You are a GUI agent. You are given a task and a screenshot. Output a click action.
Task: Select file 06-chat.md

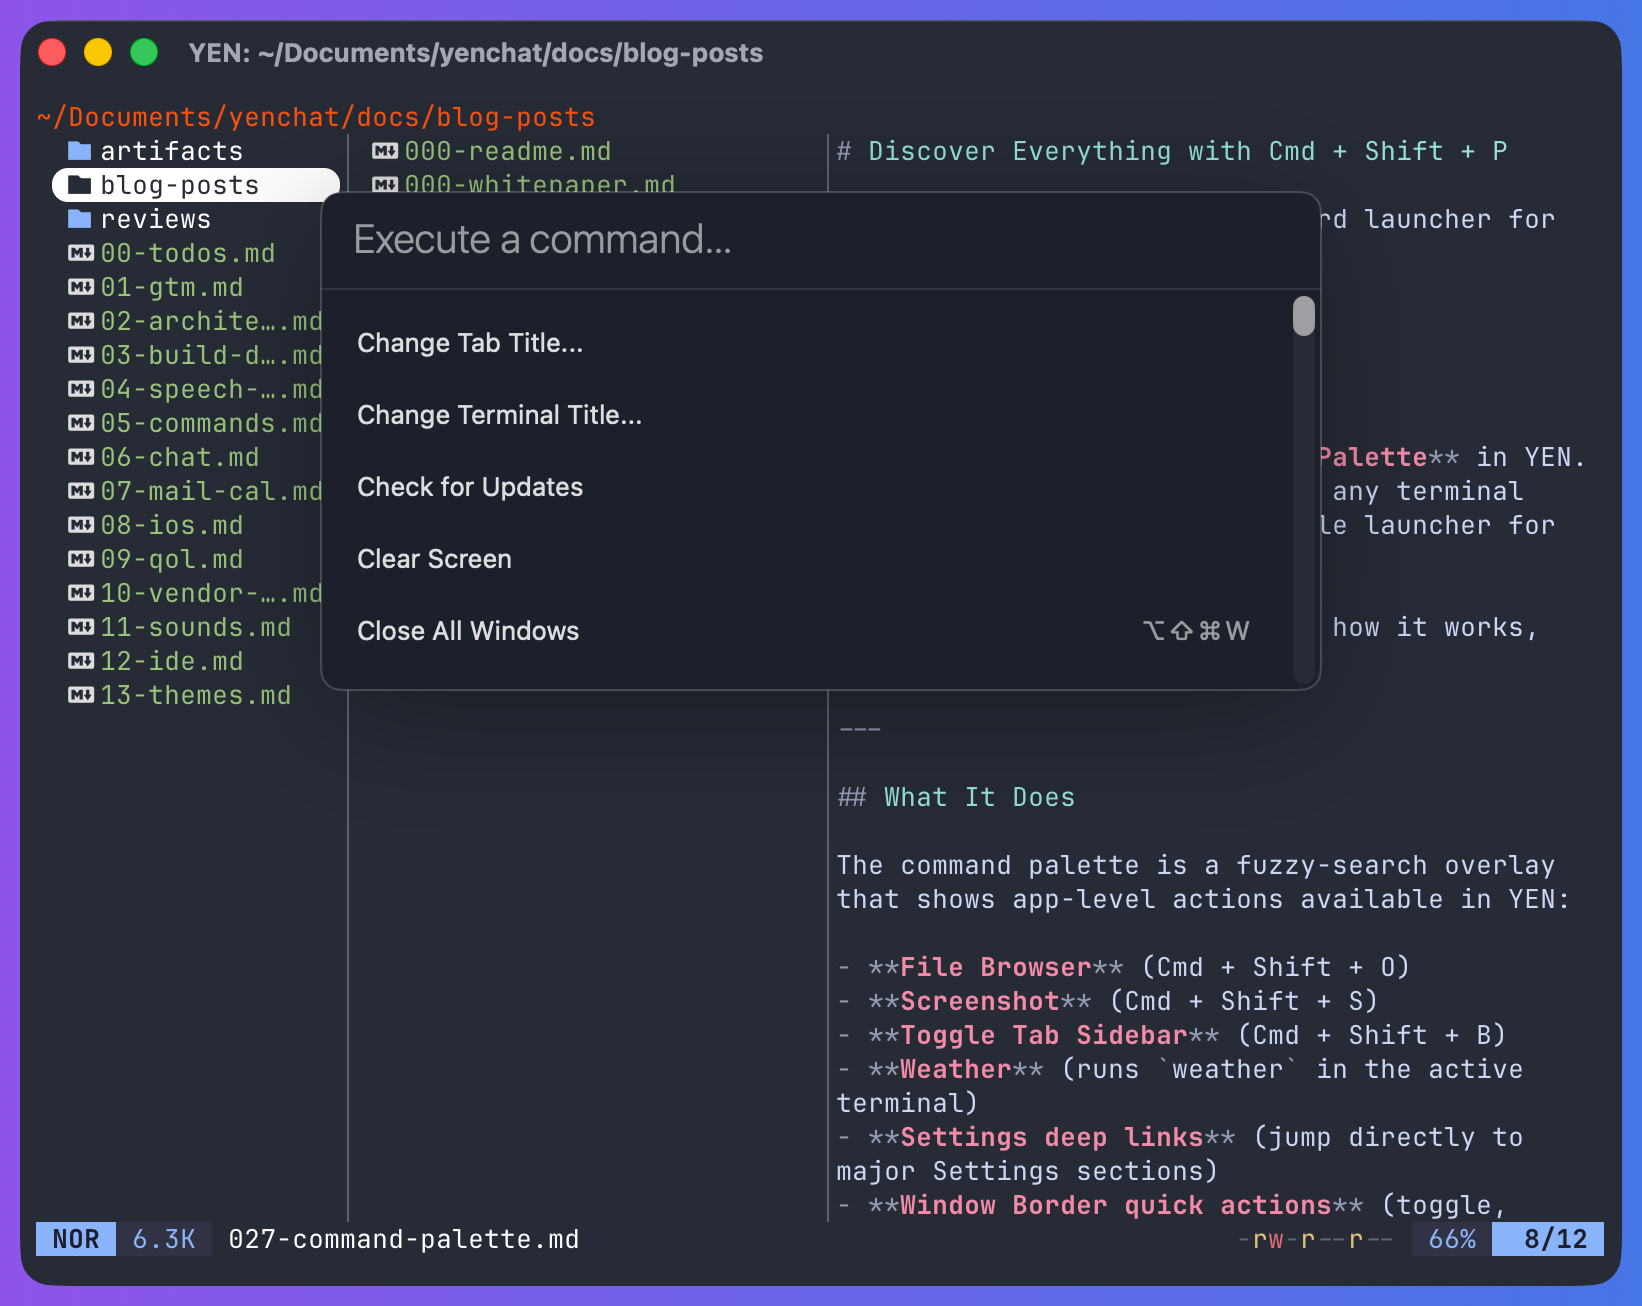click(180, 457)
